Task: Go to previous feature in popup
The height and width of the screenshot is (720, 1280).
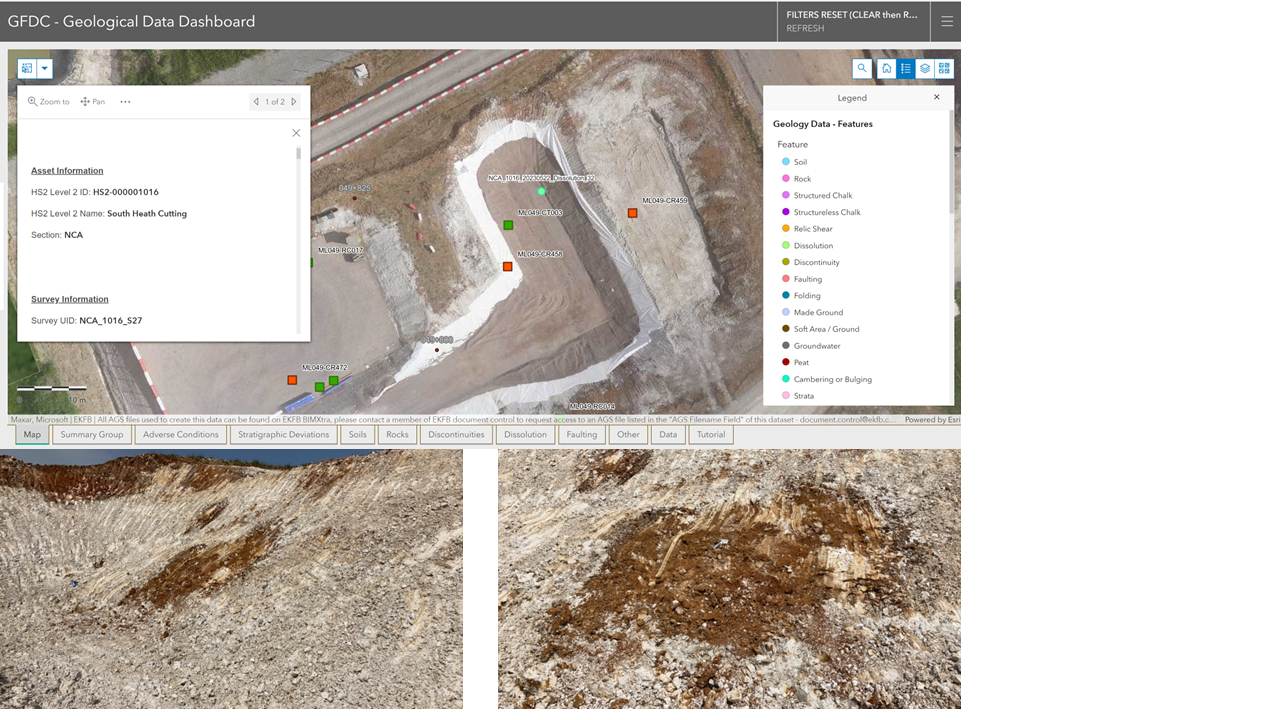Action: coord(256,102)
